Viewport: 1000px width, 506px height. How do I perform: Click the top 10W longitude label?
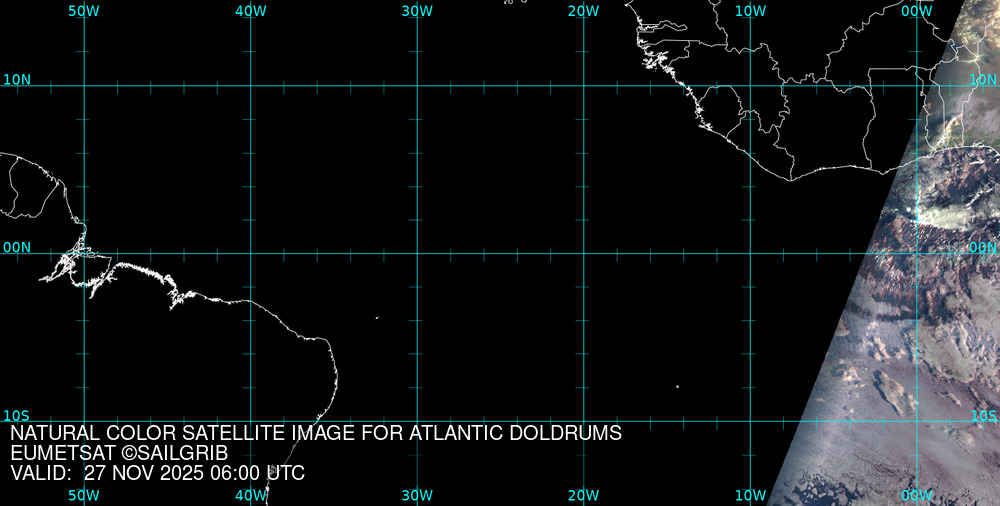(x=750, y=10)
